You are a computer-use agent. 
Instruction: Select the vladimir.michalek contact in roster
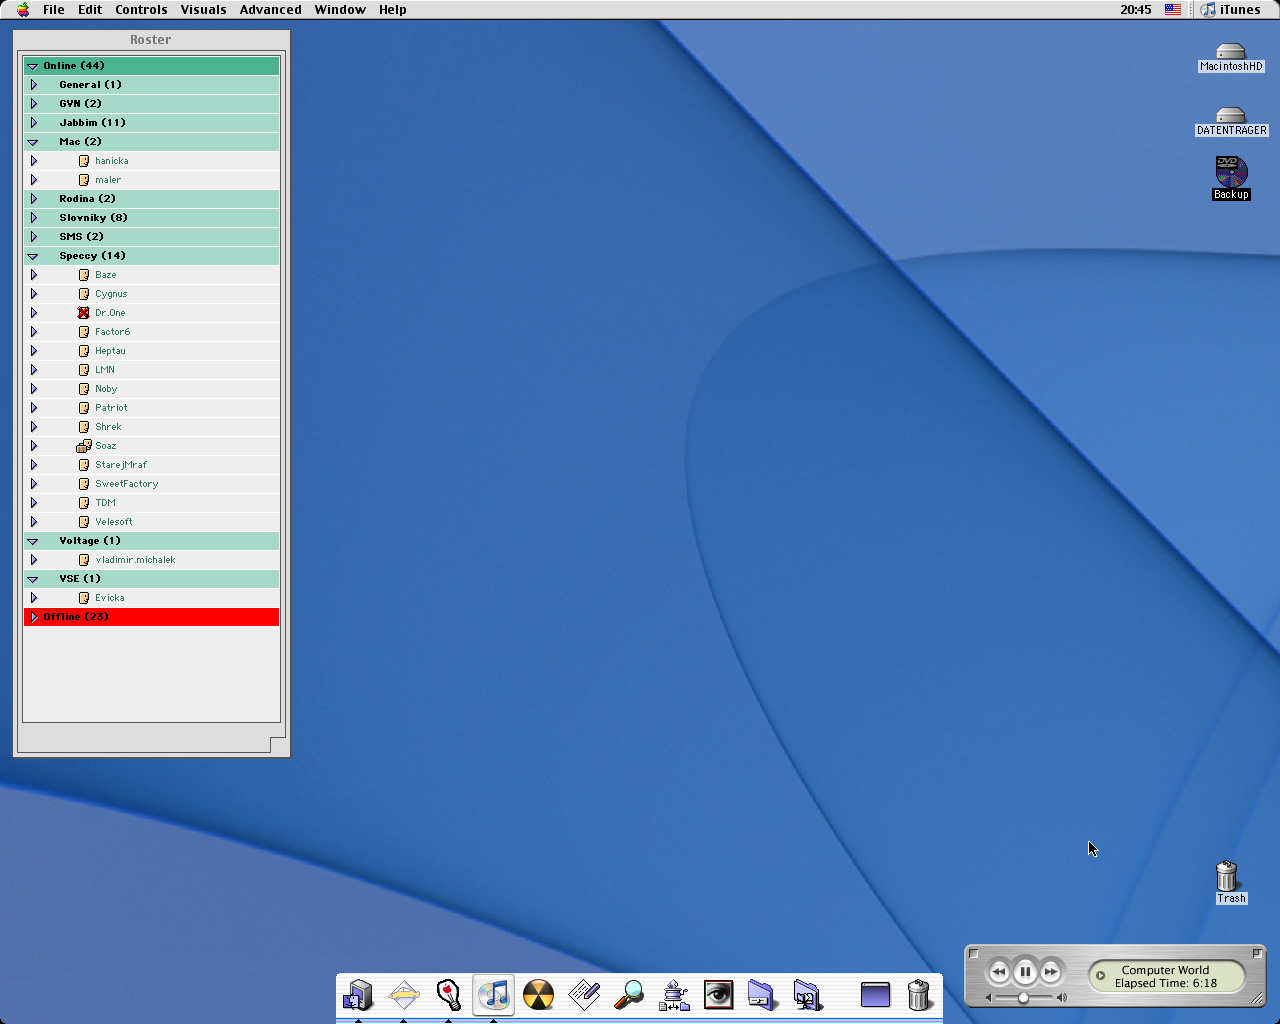point(135,560)
